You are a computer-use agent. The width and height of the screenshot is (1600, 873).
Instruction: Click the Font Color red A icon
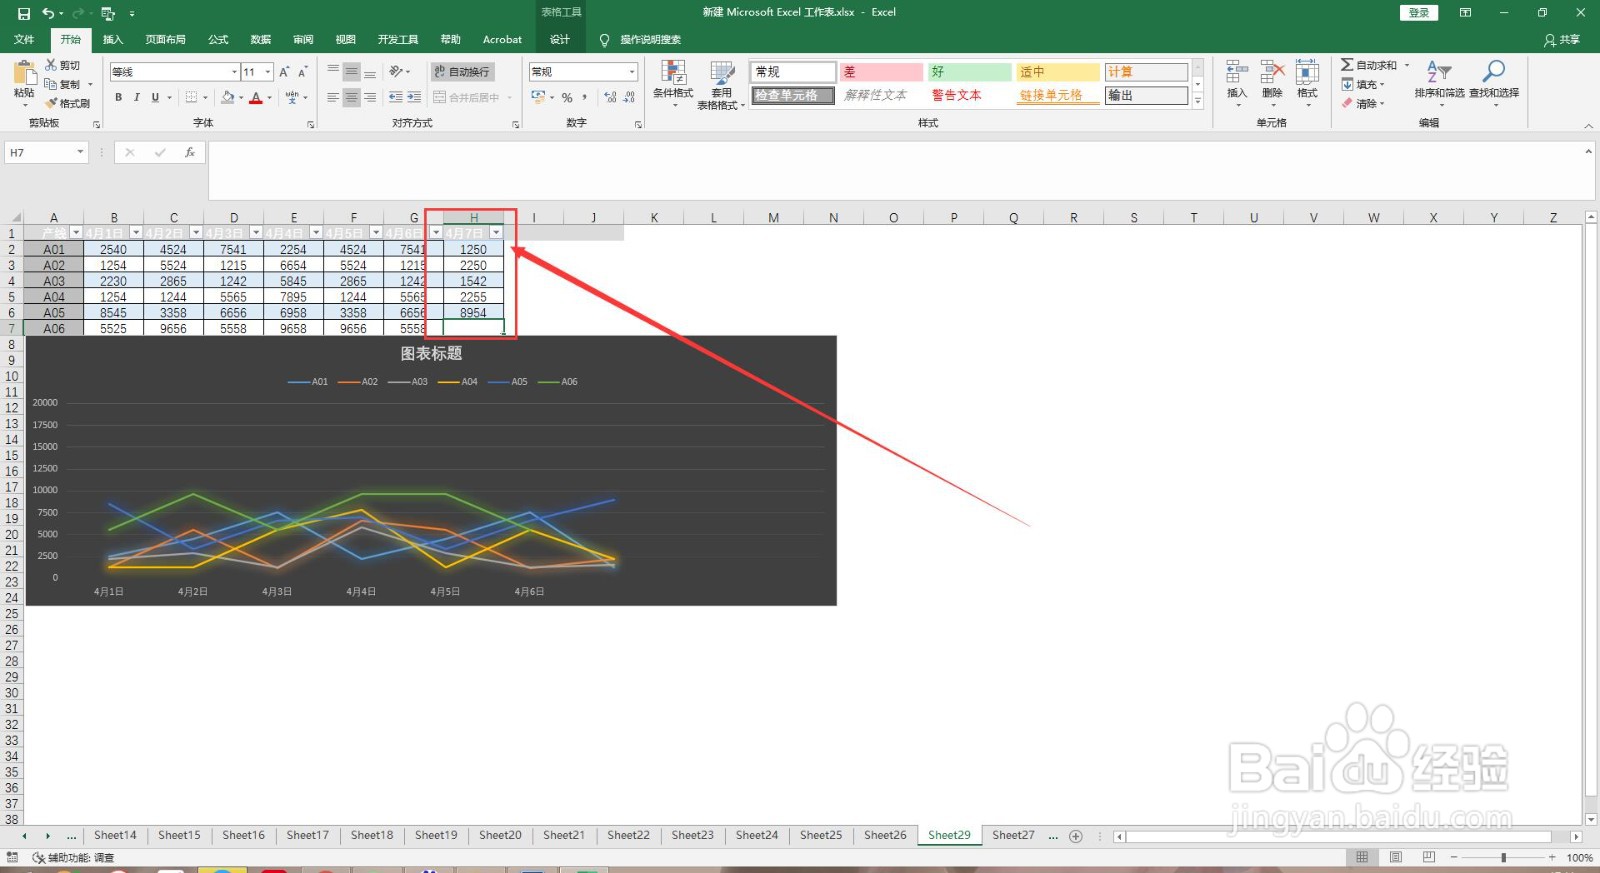256,97
